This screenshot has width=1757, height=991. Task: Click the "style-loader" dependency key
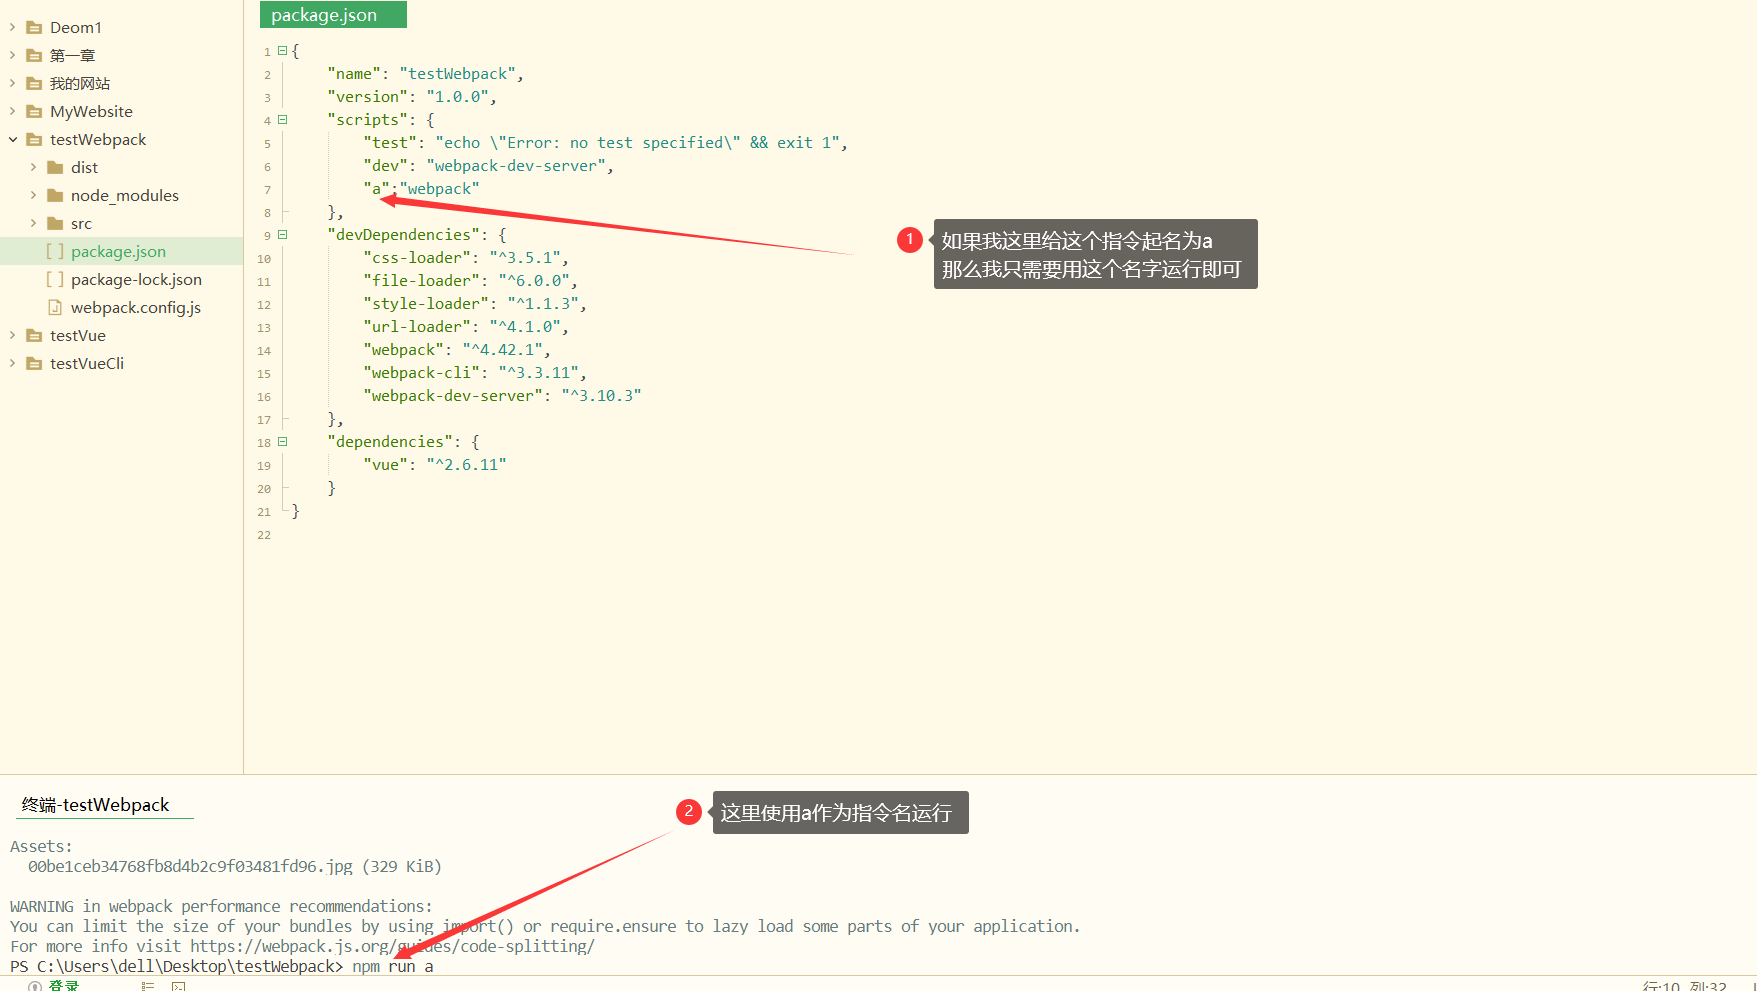(426, 304)
